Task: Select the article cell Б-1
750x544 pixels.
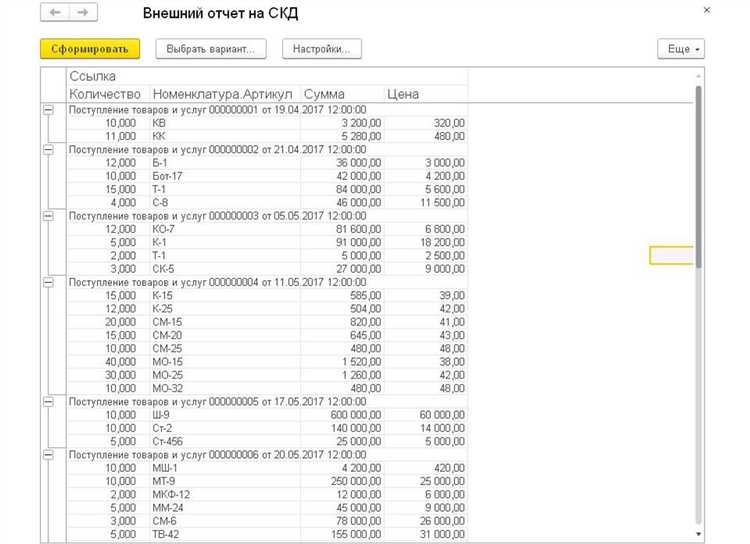Action: 225,163
